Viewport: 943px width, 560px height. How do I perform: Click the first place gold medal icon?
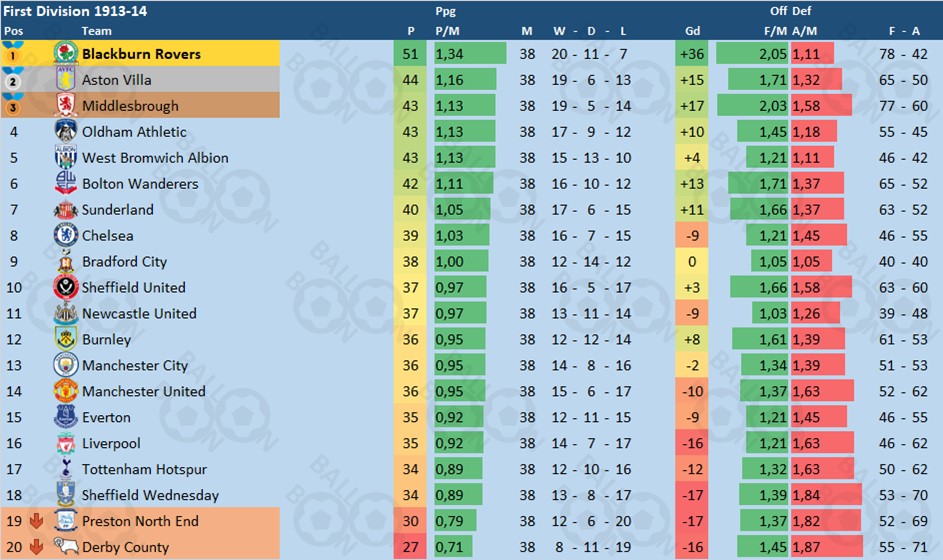[13, 54]
